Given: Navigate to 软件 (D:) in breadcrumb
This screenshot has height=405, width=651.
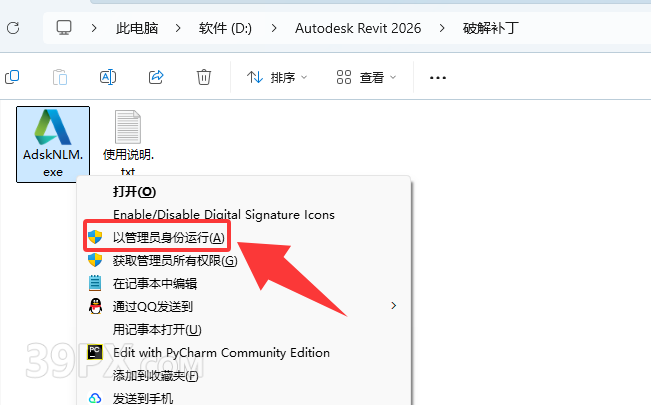Looking at the screenshot, I should click(x=225, y=28).
